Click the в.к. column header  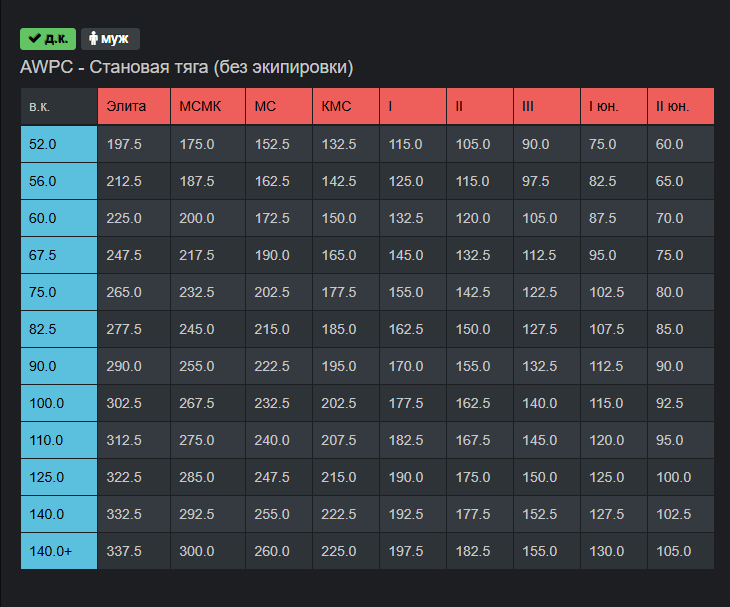59,106
